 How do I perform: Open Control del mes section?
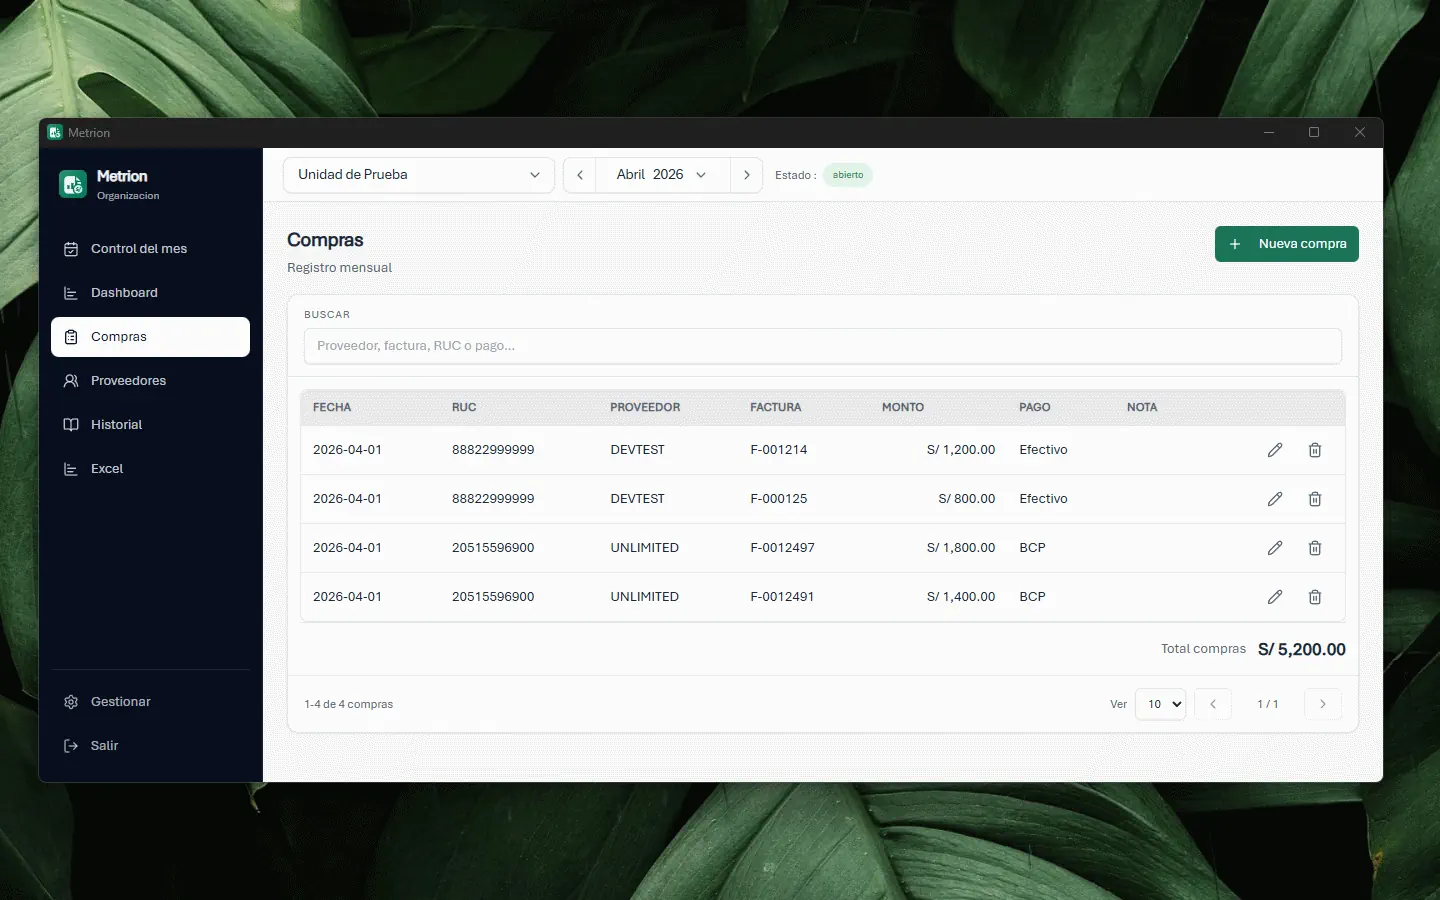click(150, 249)
